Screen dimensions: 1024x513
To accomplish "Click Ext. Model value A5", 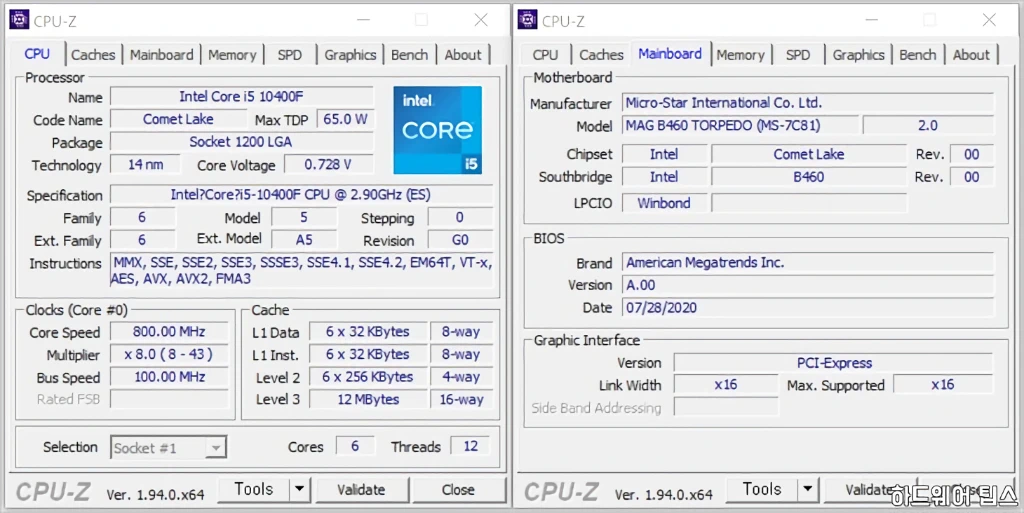I will [x=304, y=240].
